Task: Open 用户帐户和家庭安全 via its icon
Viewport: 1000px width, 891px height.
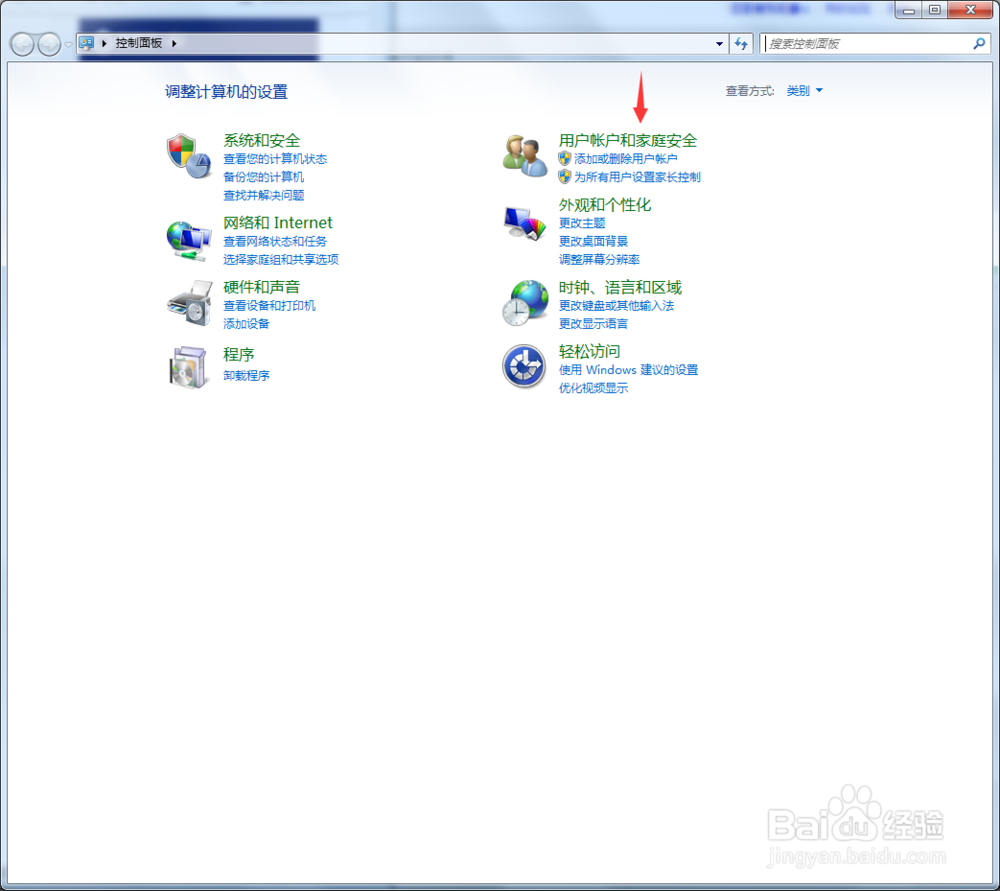Action: tap(523, 155)
